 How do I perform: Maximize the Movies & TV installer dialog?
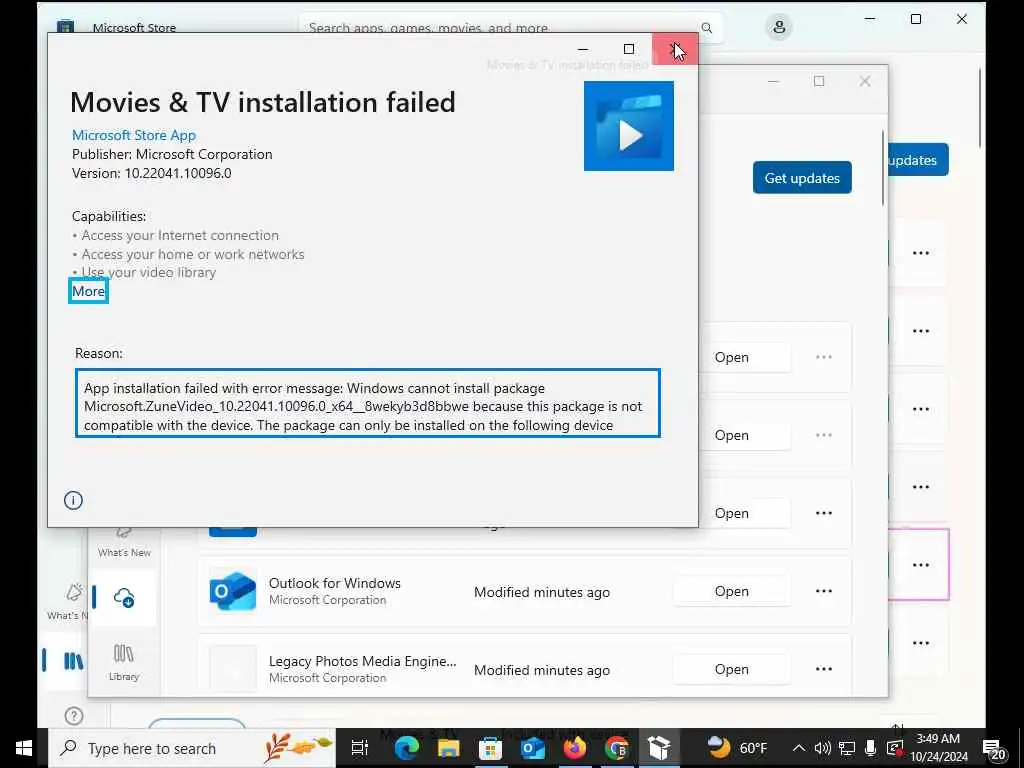point(629,49)
